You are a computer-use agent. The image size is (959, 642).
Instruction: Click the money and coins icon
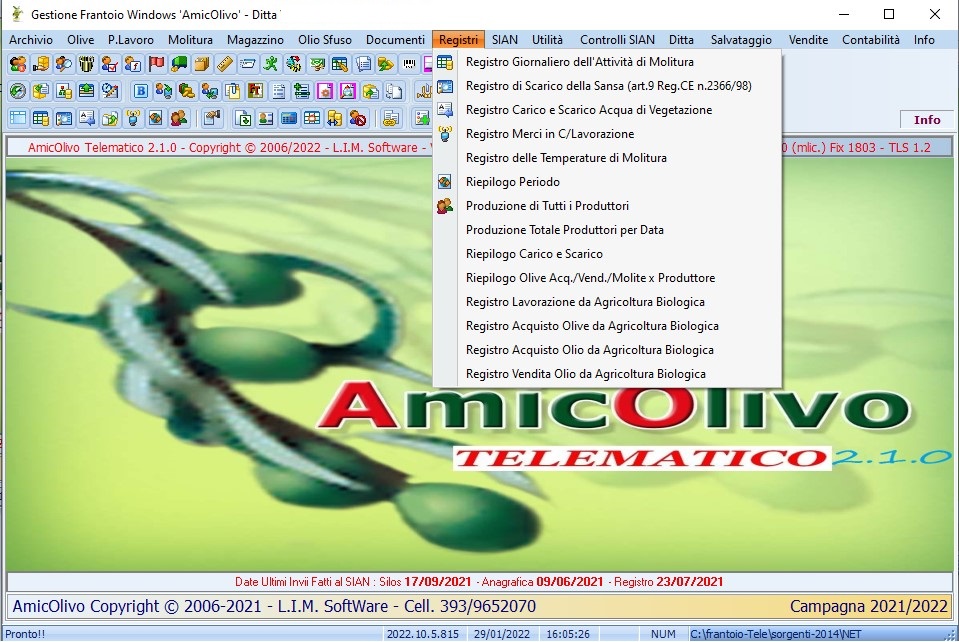point(187,91)
